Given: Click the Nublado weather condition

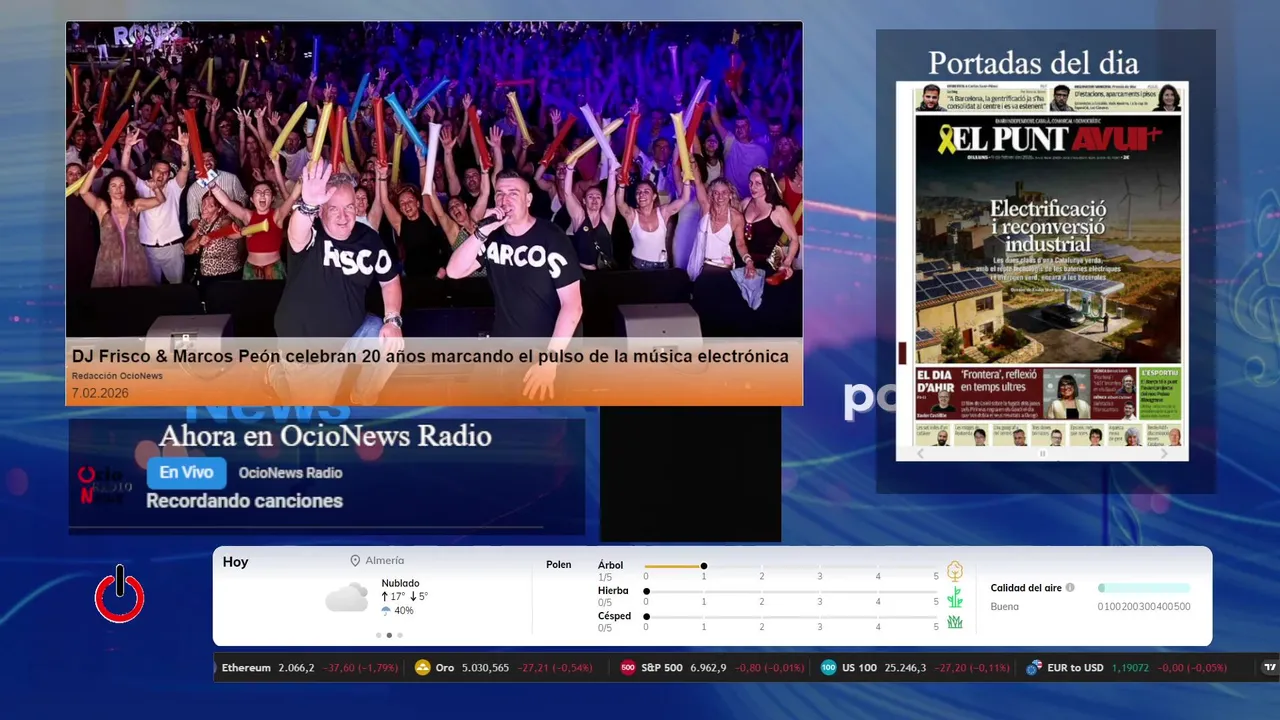Looking at the screenshot, I should (400, 583).
